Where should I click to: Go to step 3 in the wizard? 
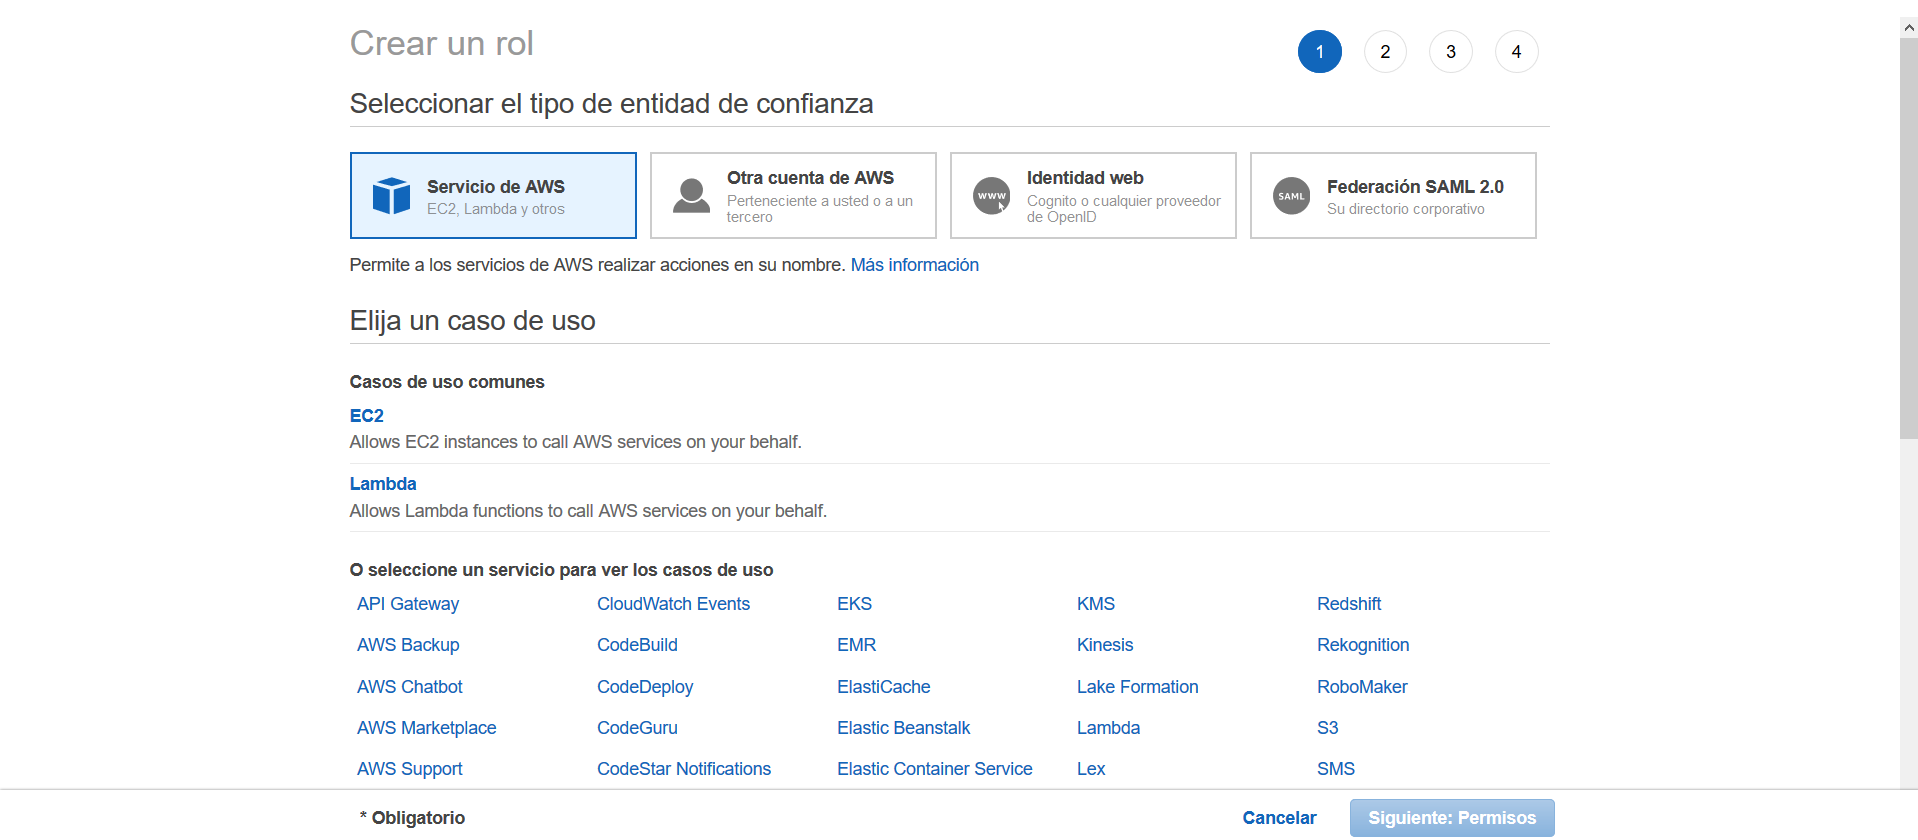pyautogui.click(x=1451, y=52)
